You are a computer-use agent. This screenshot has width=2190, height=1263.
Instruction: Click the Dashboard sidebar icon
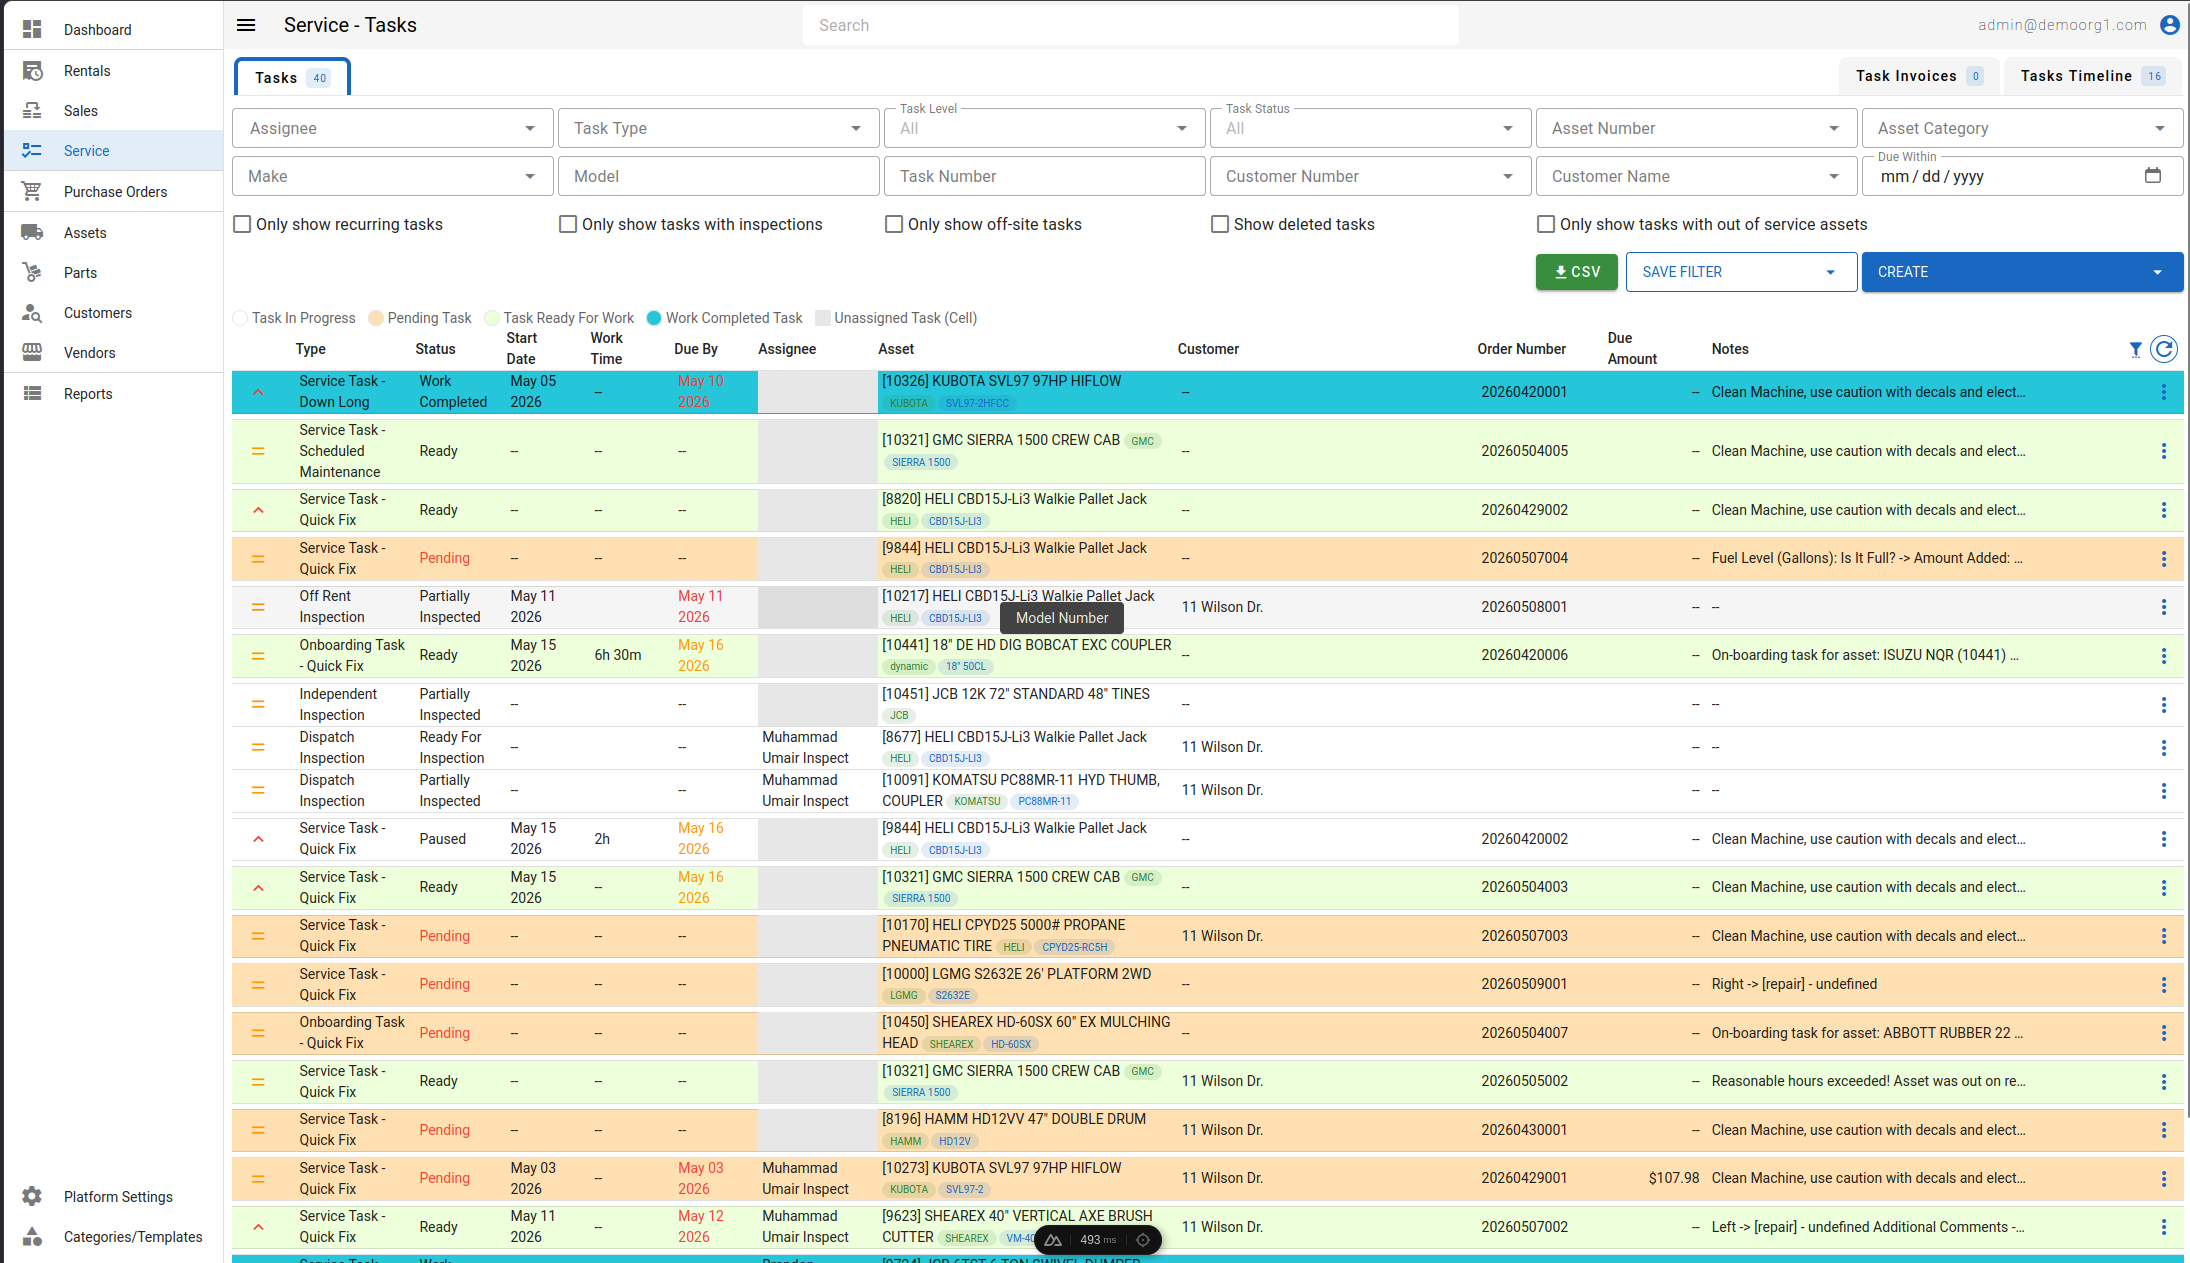[x=32, y=29]
